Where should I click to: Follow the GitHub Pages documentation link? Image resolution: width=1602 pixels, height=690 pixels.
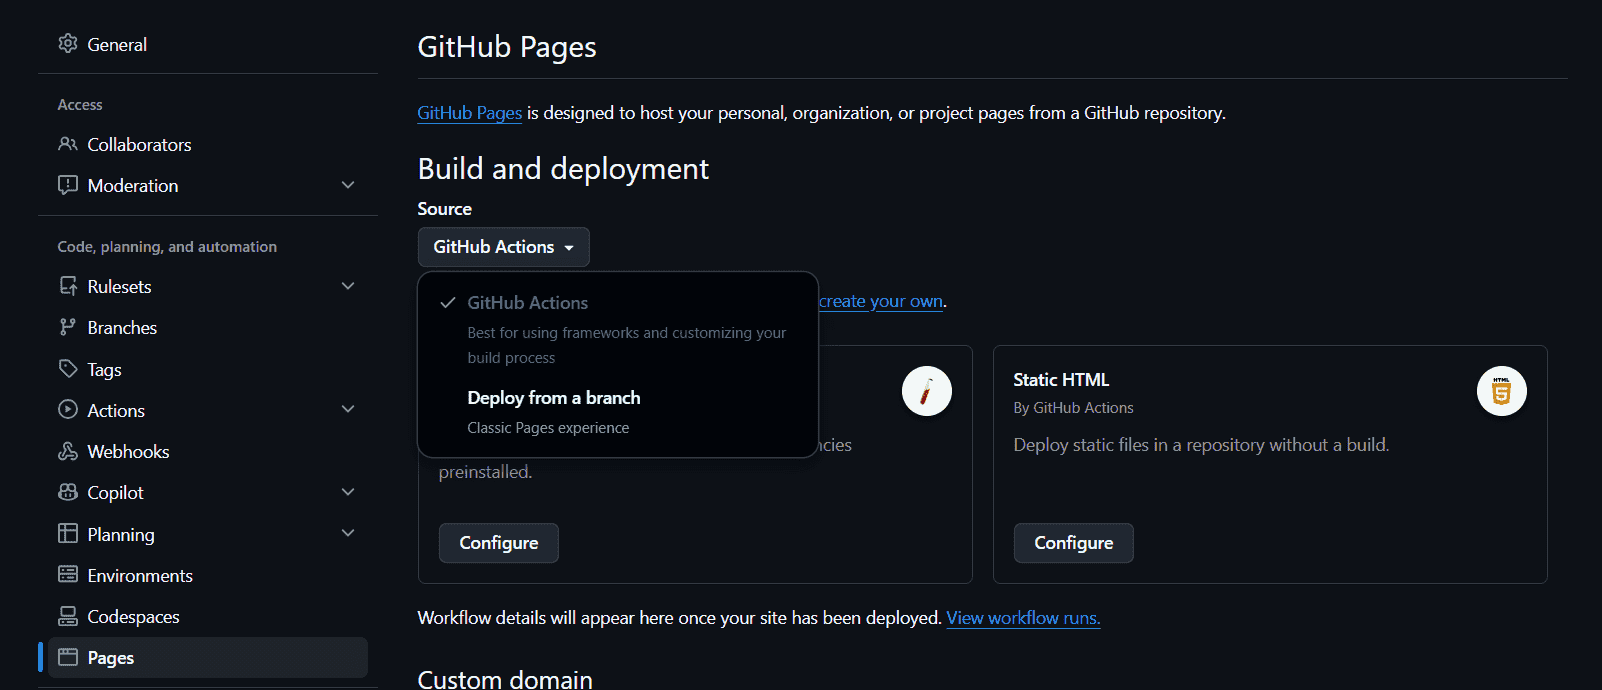pos(470,113)
